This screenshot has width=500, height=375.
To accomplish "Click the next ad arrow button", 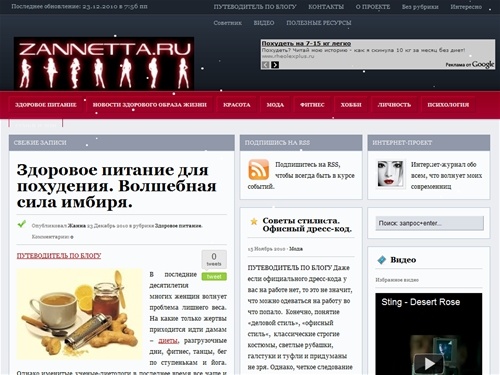I will (x=275, y=65).
